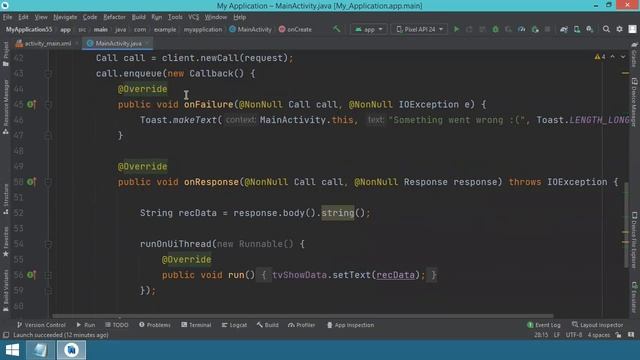Image resolution: width=640 pixels, height=360 pixels.
Task: Open the Terminal tool window
Action: coord(196,325)
